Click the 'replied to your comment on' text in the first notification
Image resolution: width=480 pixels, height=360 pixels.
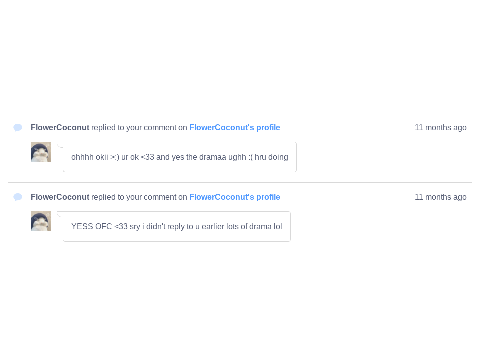[139, 127]
